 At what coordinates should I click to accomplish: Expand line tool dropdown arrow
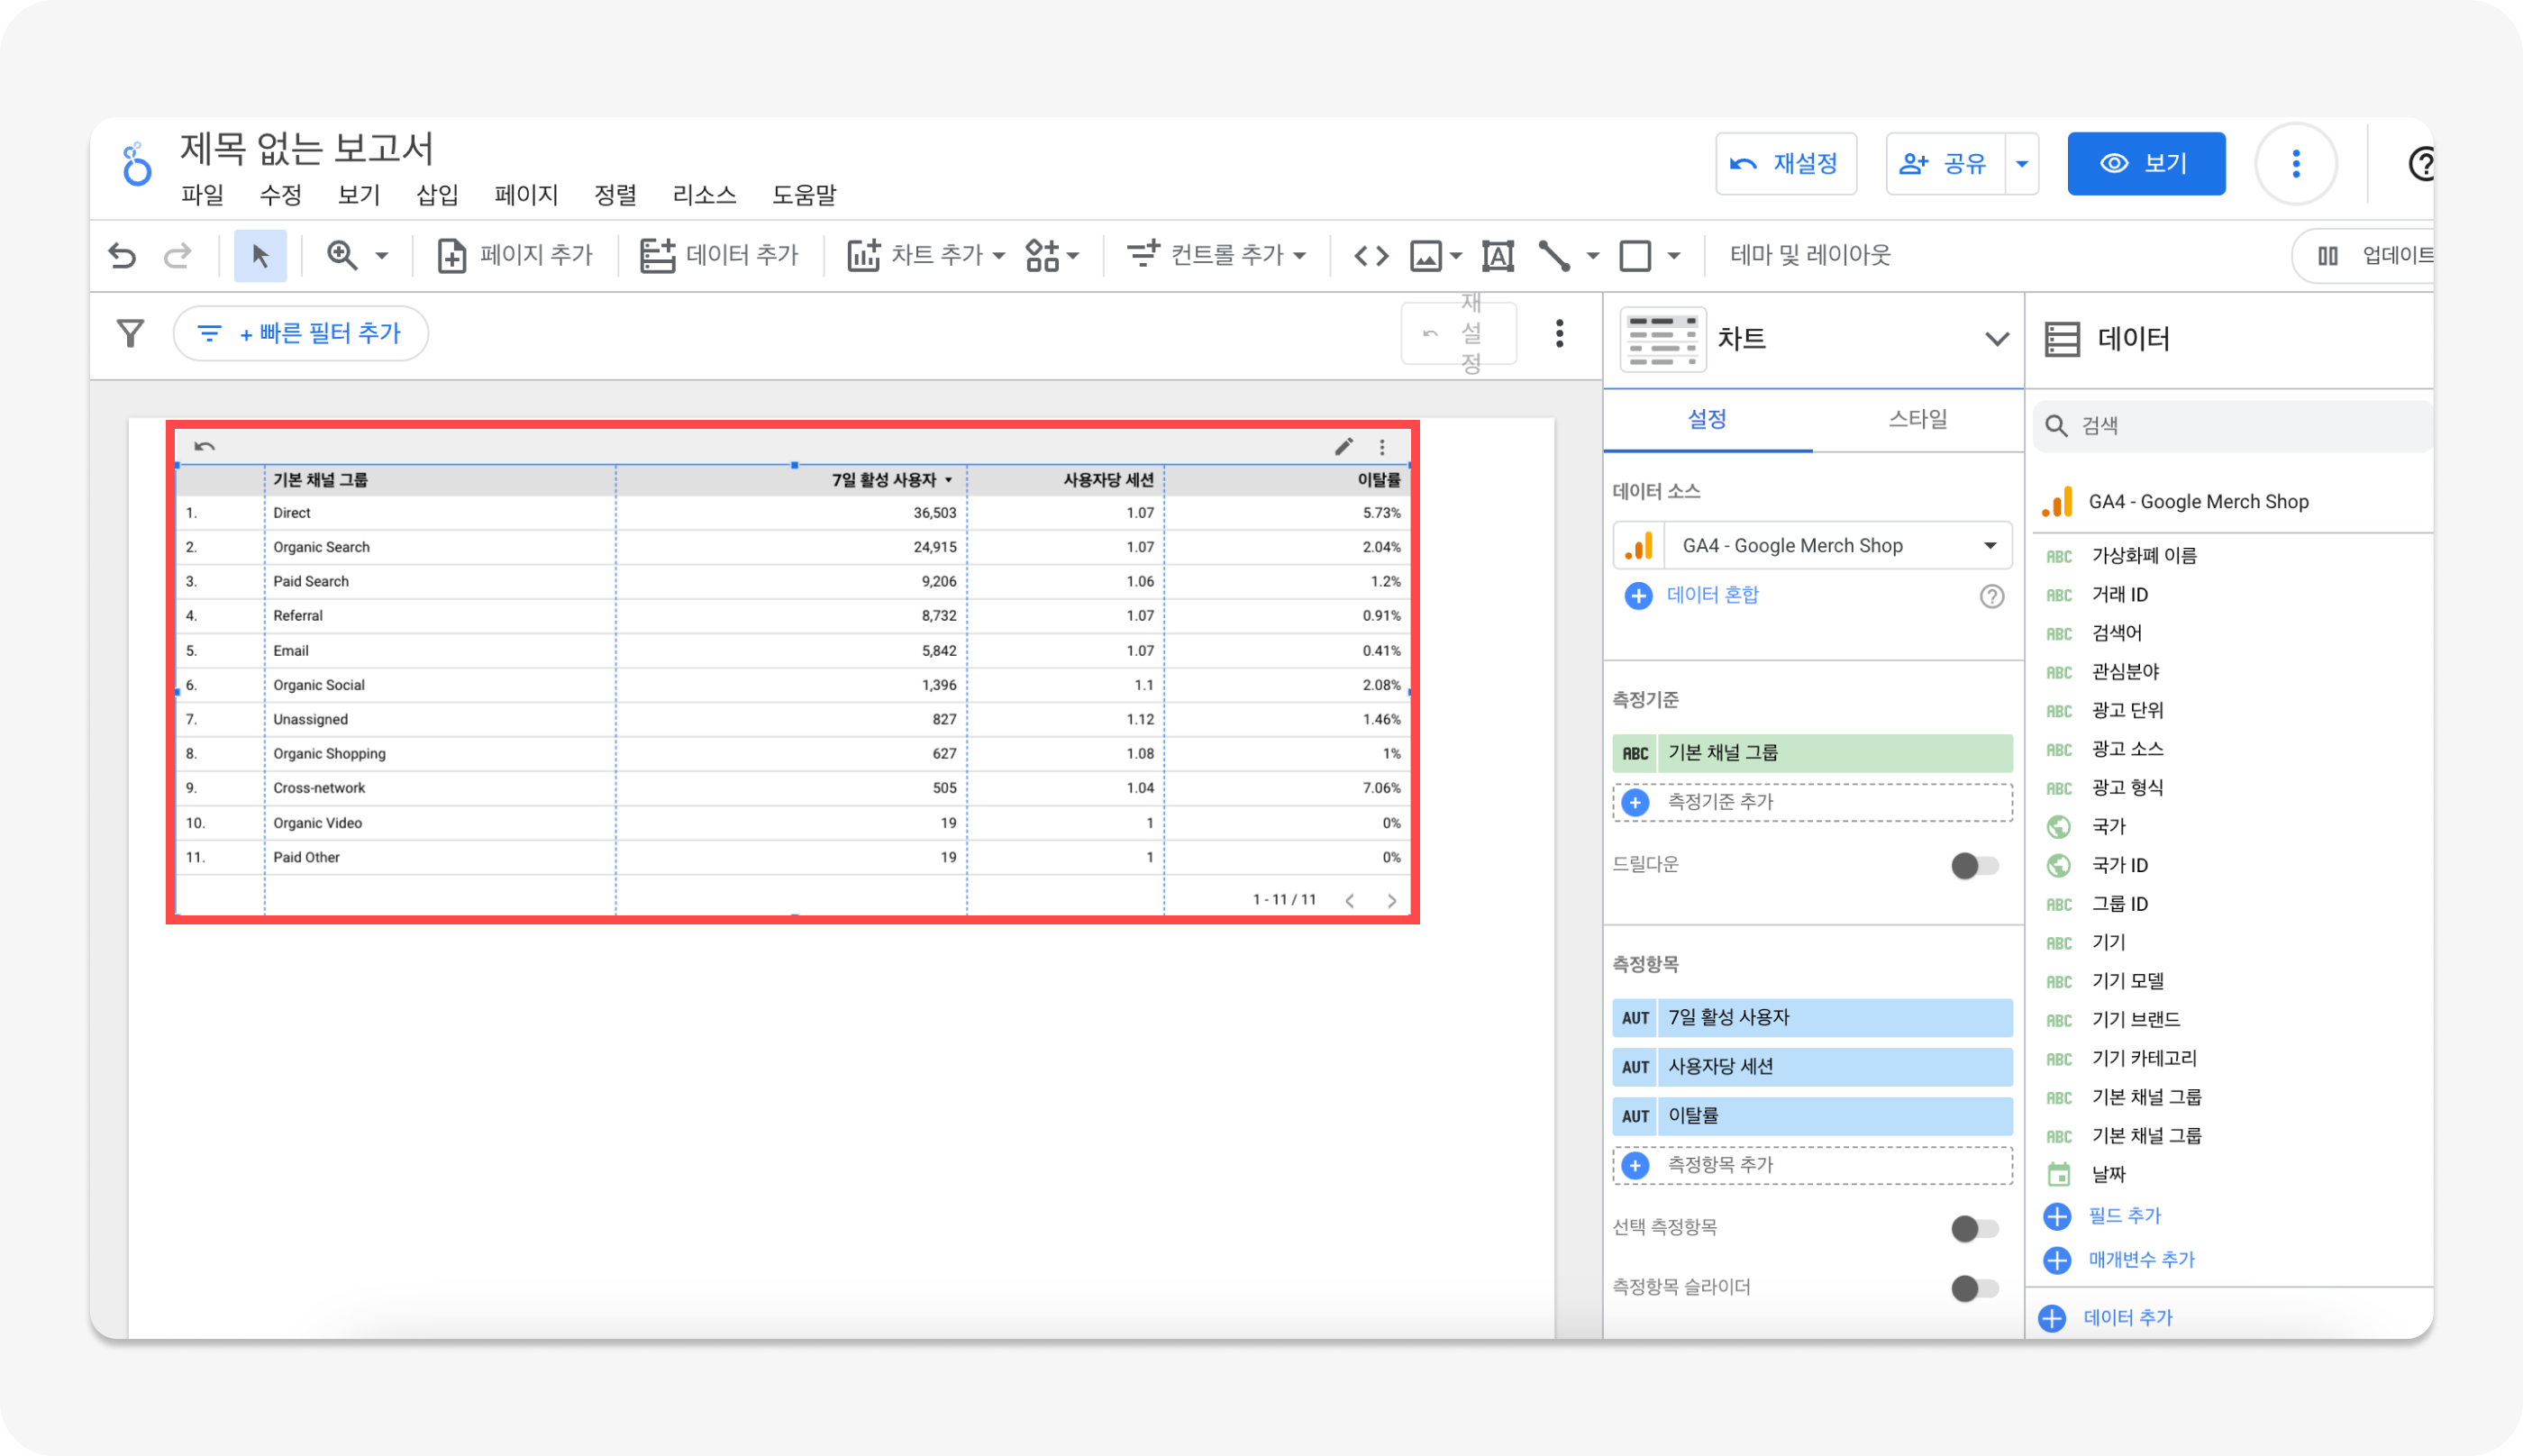tap(1593, 257)
